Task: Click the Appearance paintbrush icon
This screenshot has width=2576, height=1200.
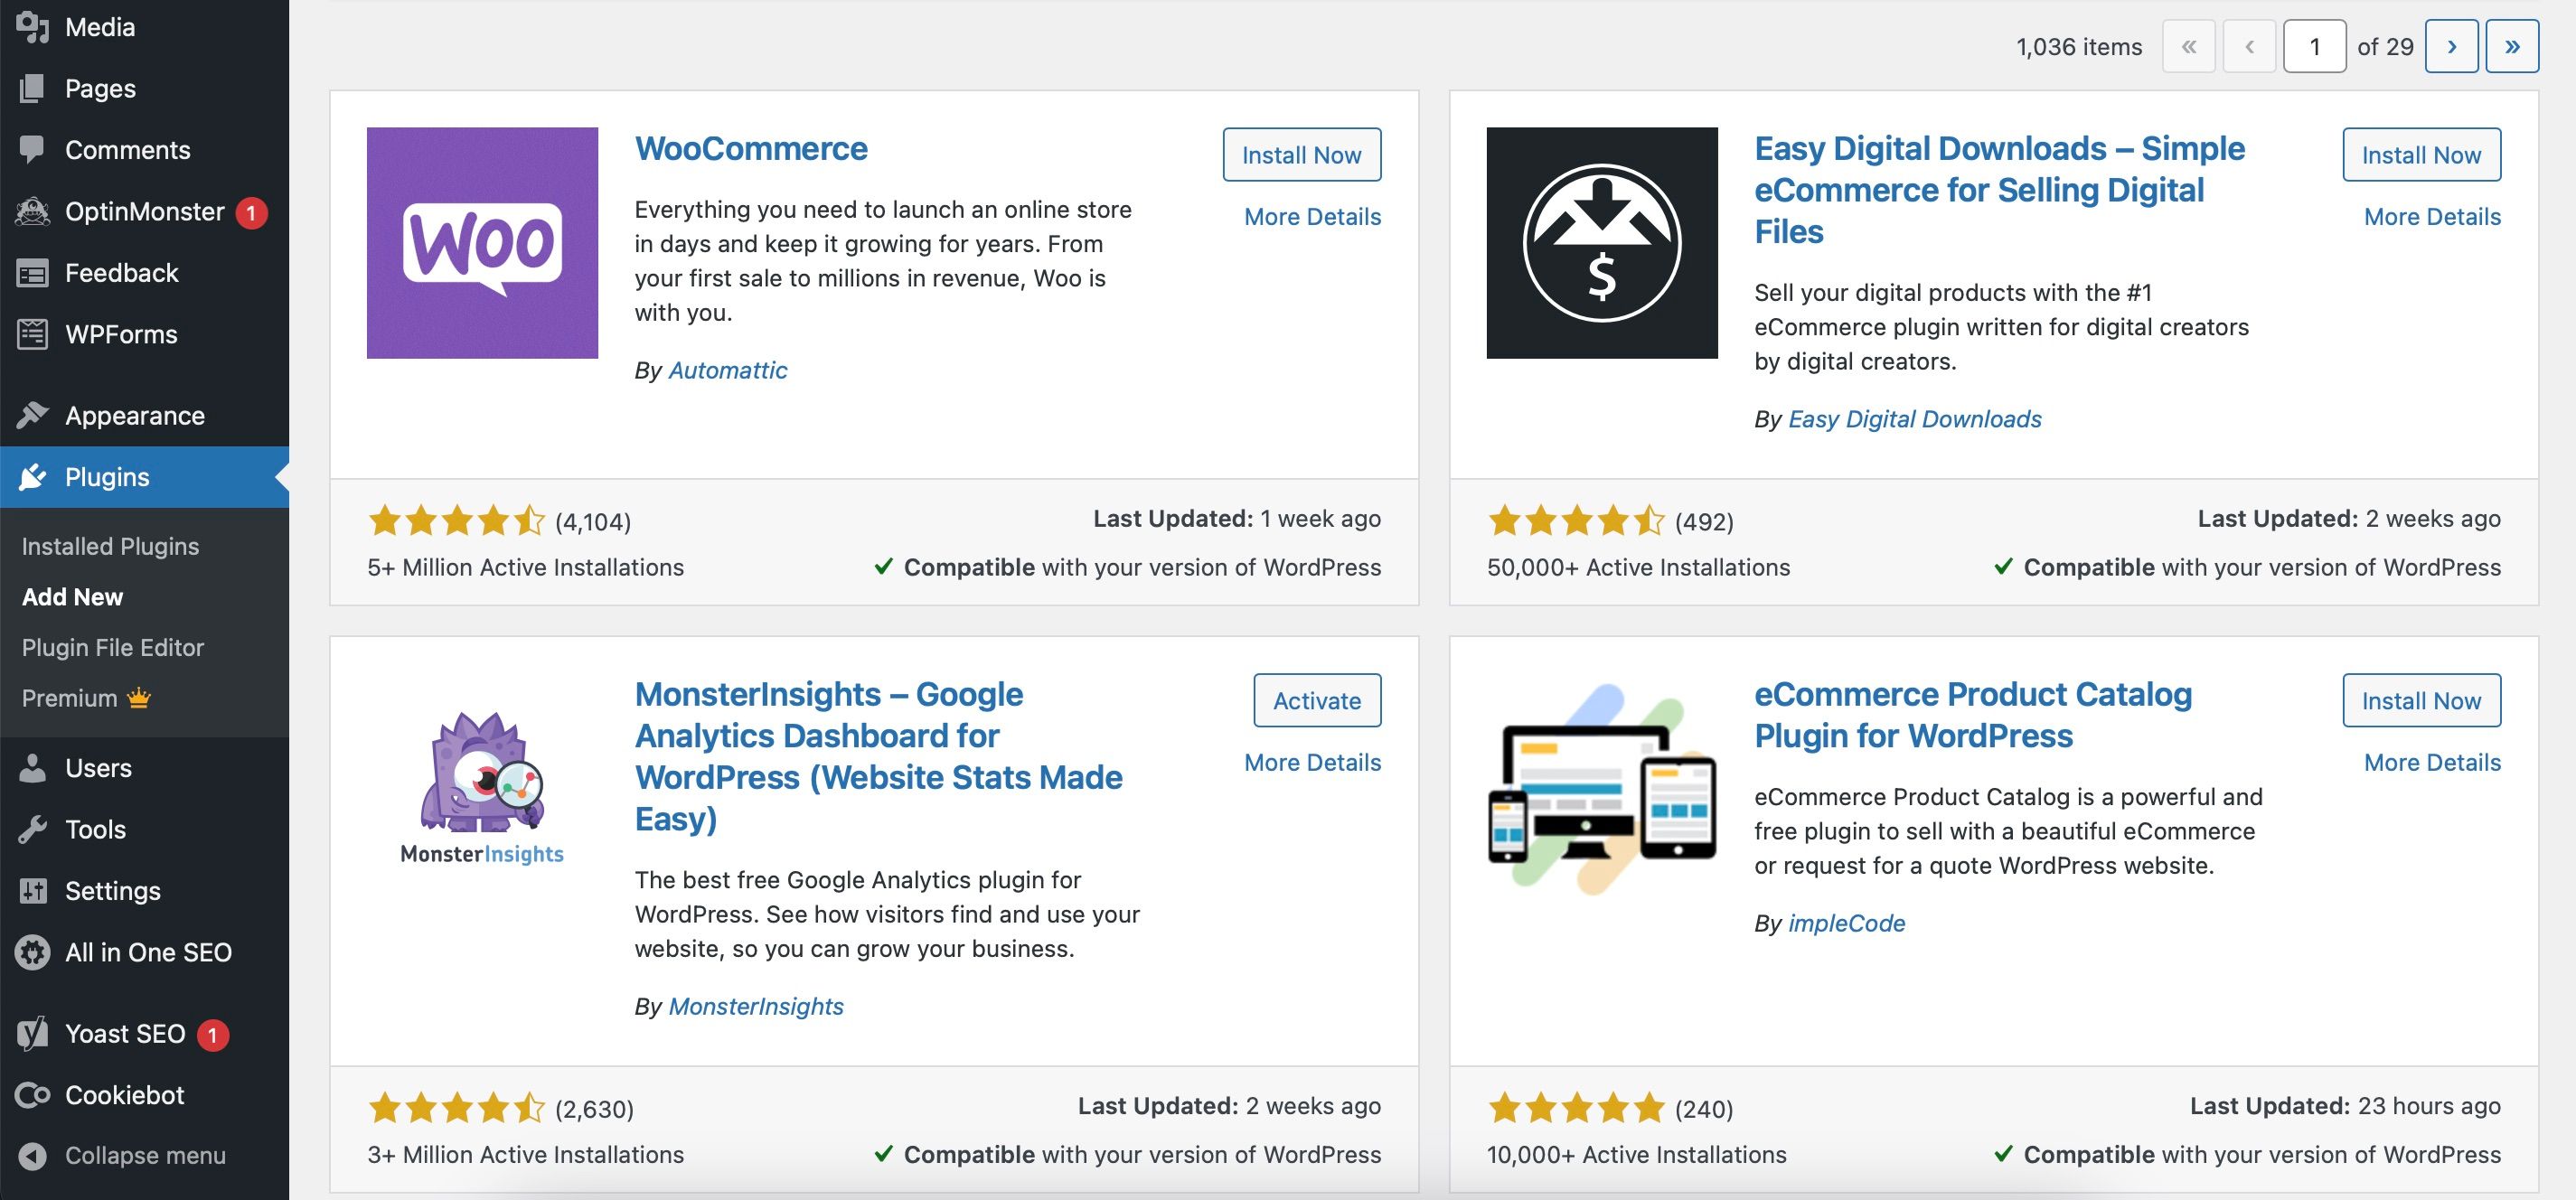Action: [x=32, y=415]
